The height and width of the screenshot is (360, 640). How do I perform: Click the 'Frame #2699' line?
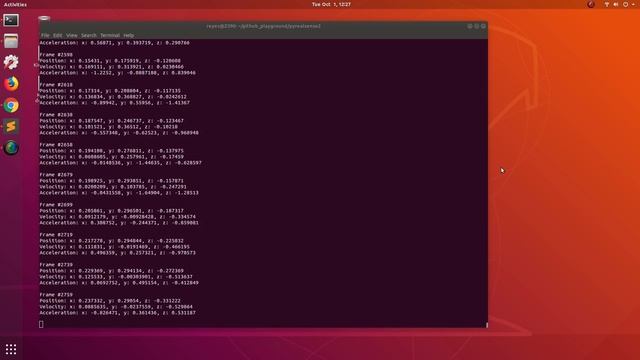[56, 205]
